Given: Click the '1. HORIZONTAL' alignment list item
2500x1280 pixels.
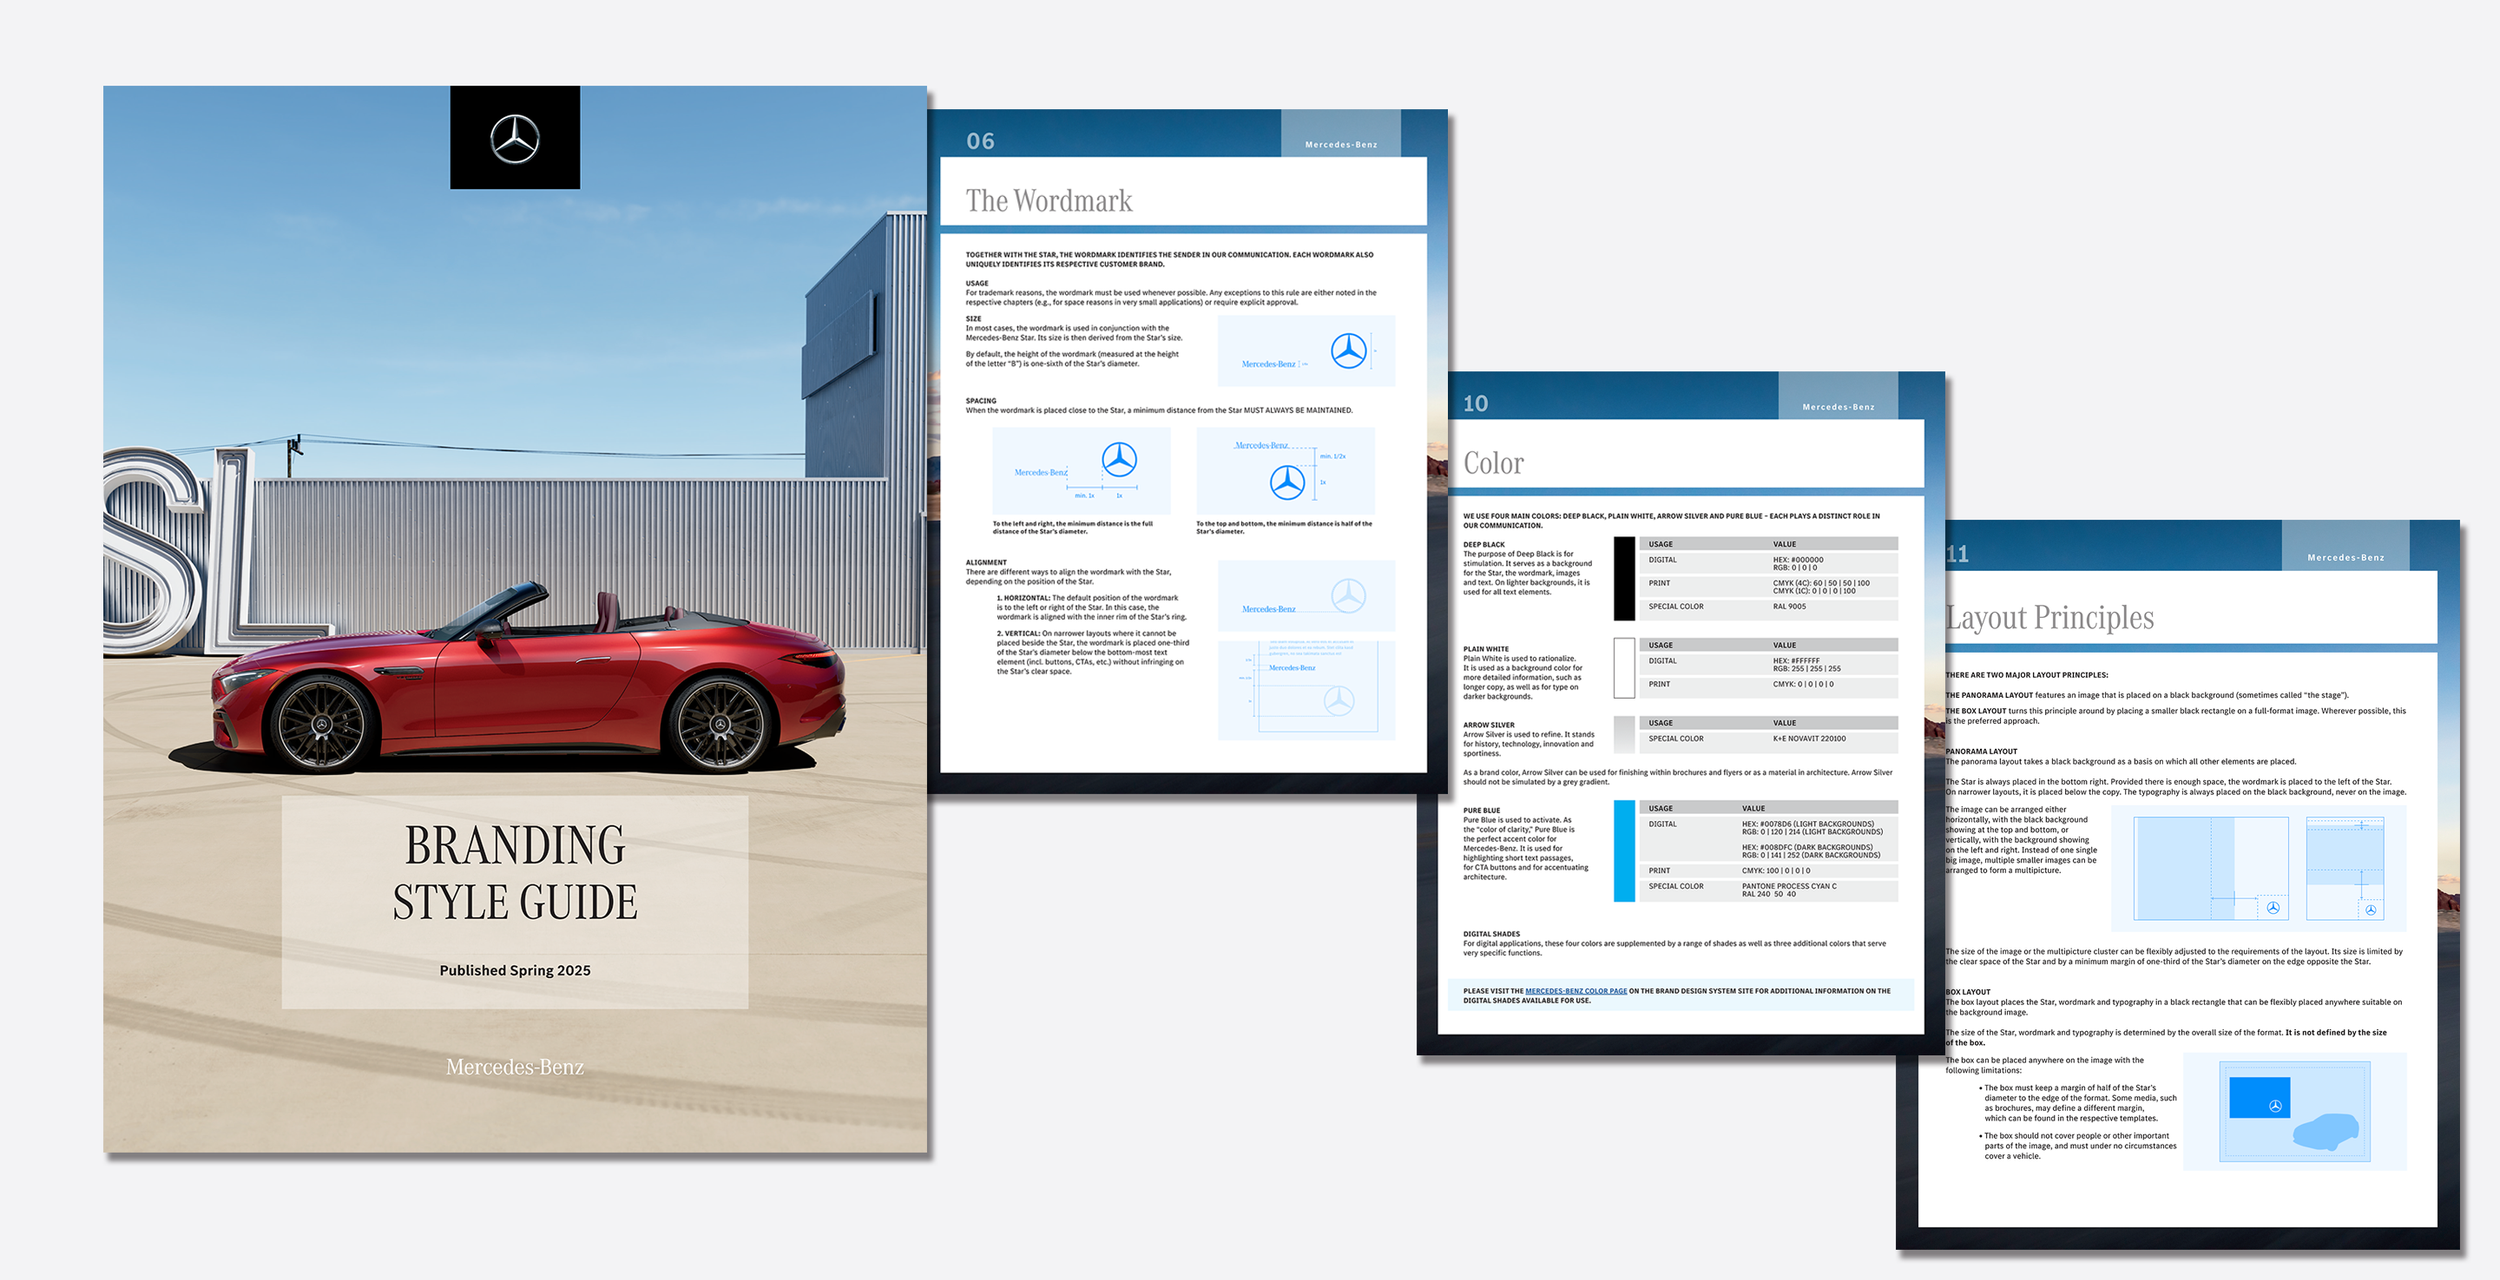Looking at the screenshot, I should pyautogui.click(x=1092, y=607).
